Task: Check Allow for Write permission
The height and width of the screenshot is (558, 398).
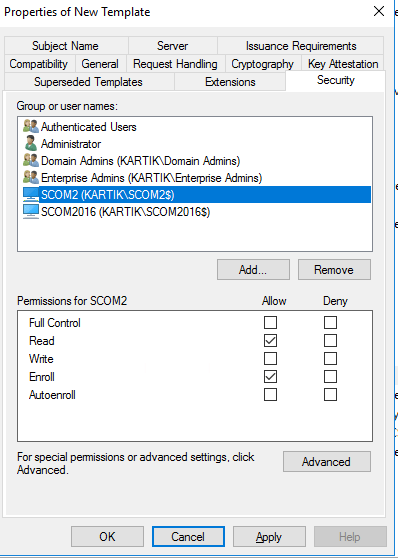Action: 270,359
